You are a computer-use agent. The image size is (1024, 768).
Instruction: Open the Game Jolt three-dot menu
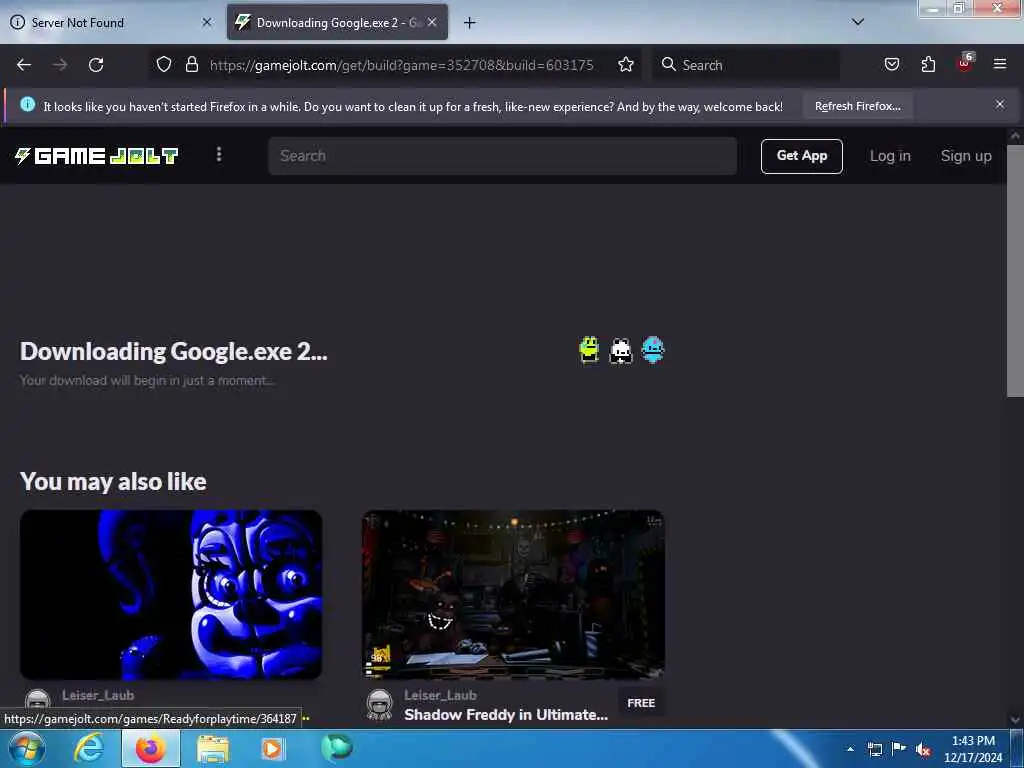[x=219, y=154]
